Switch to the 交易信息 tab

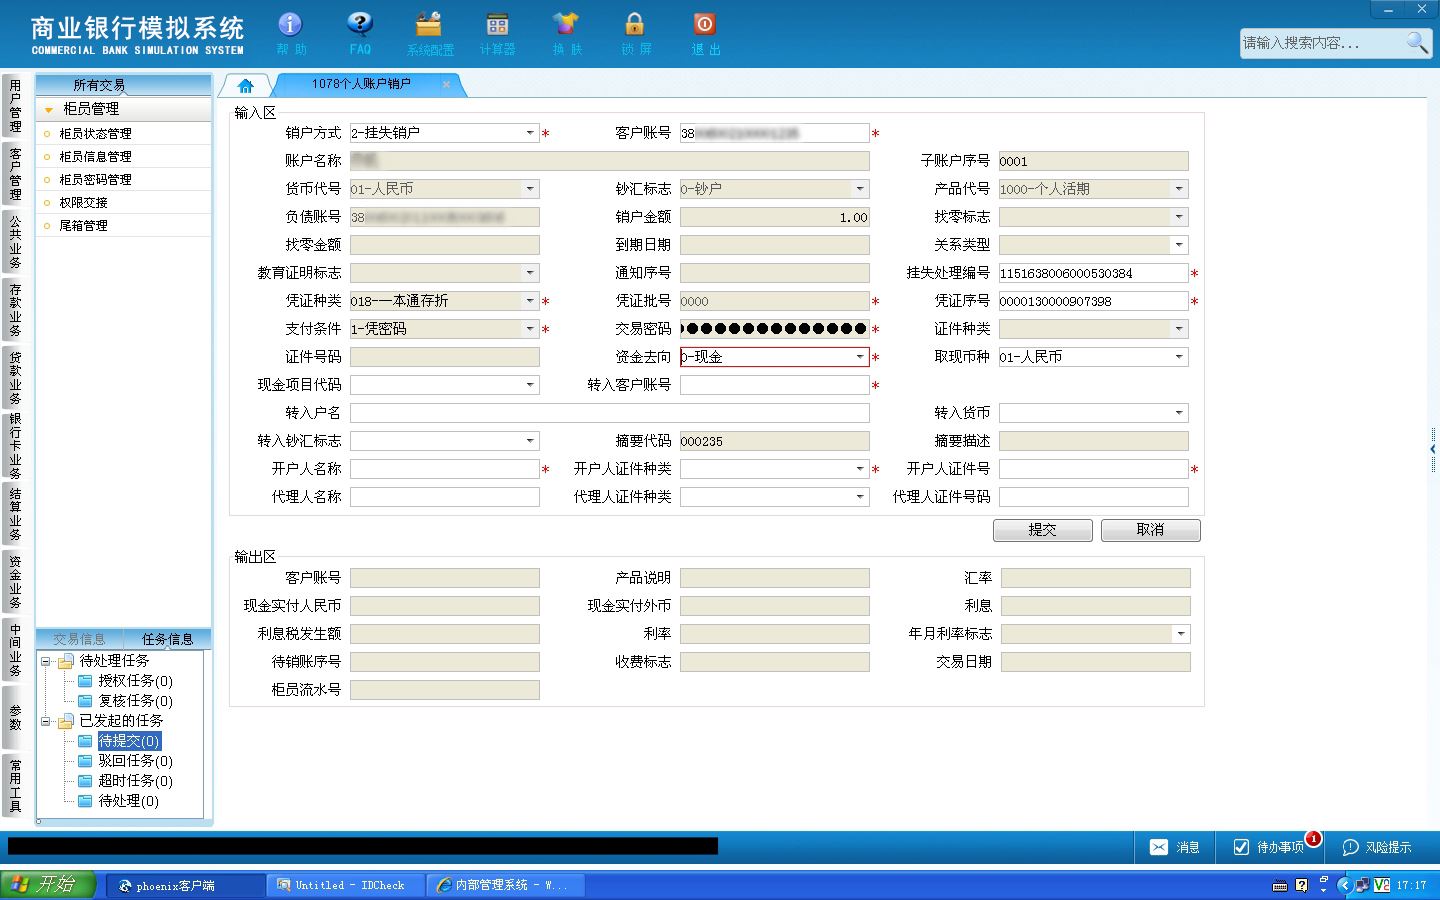pos(79,639)
